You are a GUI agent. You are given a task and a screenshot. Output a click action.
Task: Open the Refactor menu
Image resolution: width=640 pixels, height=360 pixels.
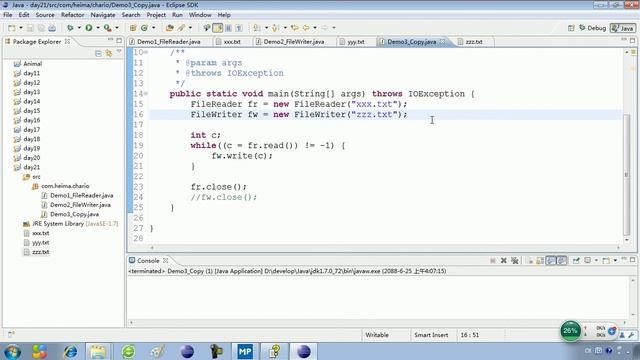(x=72, y=15)
